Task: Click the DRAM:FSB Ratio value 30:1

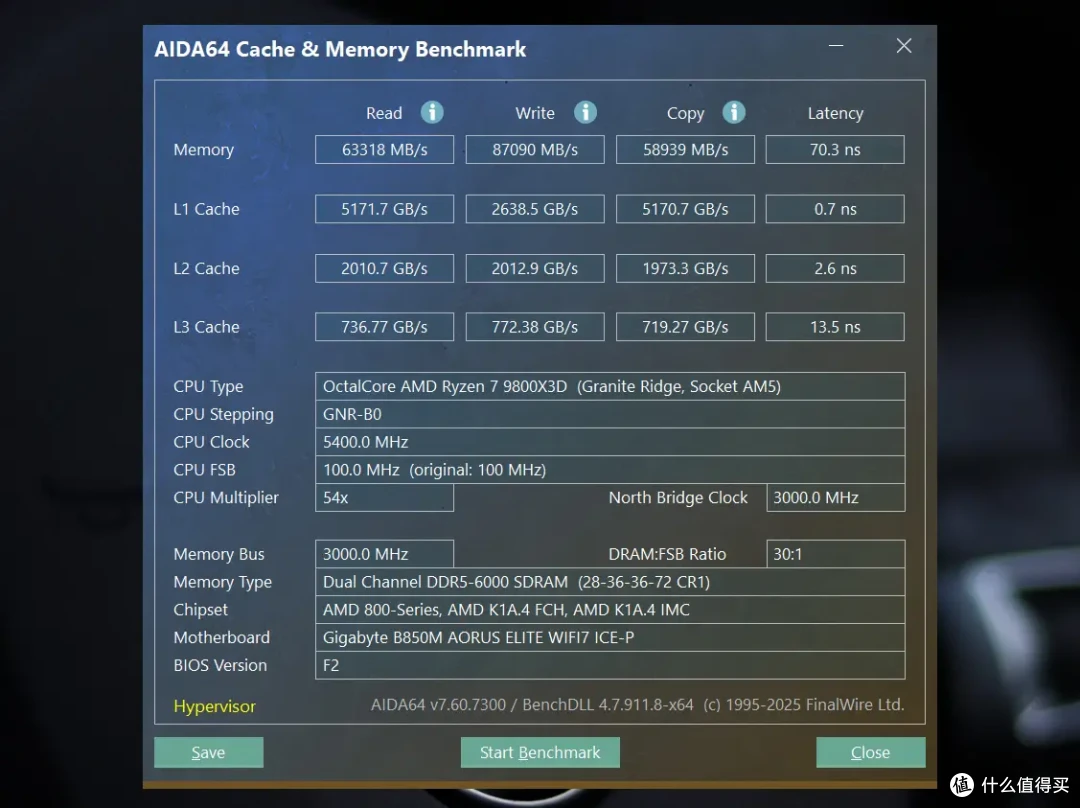Action: (x=835, y=554)
